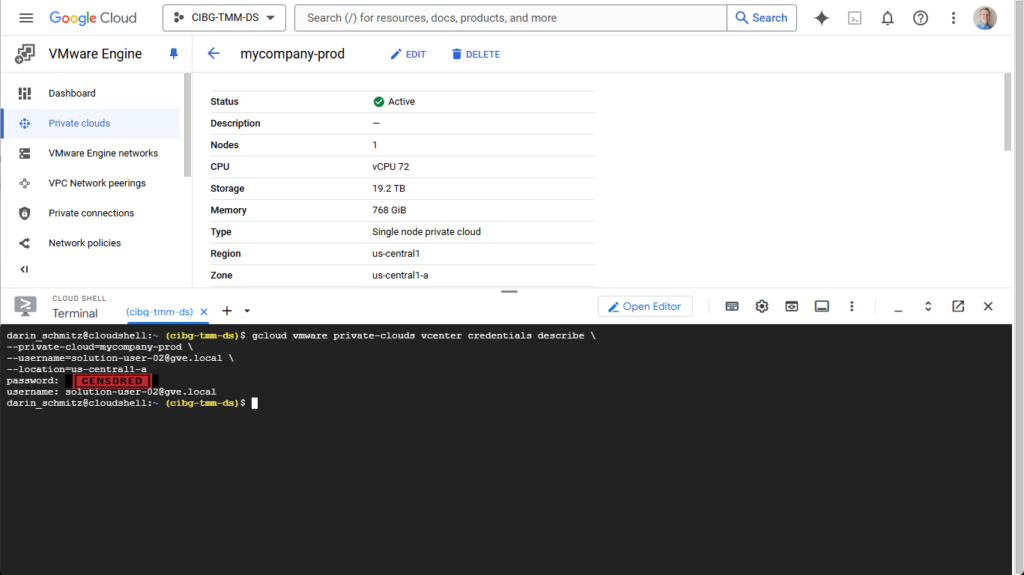Click the VMware Engine networks icon
Screen dimensions: 1024x575
coord(25,154)
